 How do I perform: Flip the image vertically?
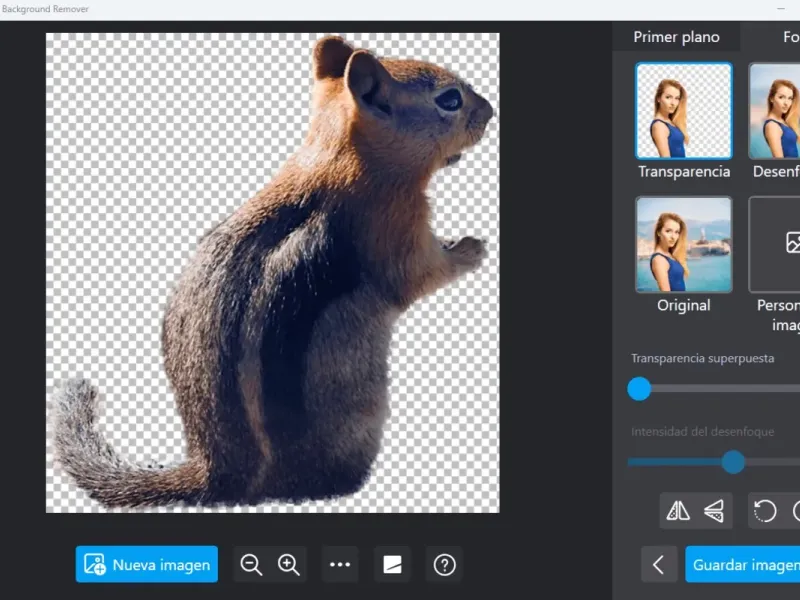pyautogui.click(x=713, y=511)
